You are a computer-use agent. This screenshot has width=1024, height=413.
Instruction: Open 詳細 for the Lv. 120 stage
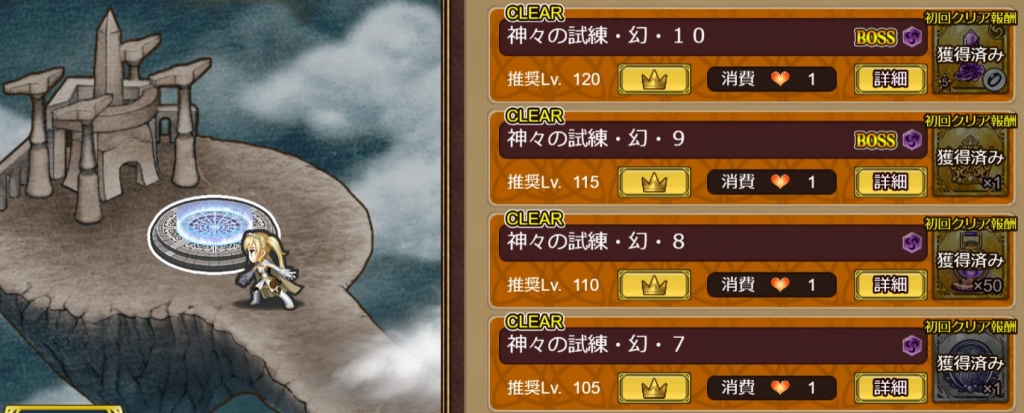[x=890, y=80]
